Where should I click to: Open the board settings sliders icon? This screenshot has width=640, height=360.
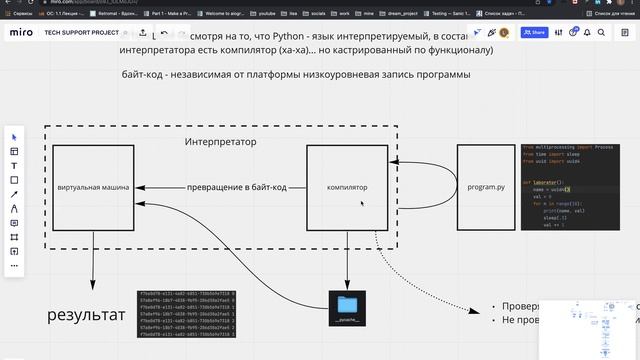click(x=558, y=32)
